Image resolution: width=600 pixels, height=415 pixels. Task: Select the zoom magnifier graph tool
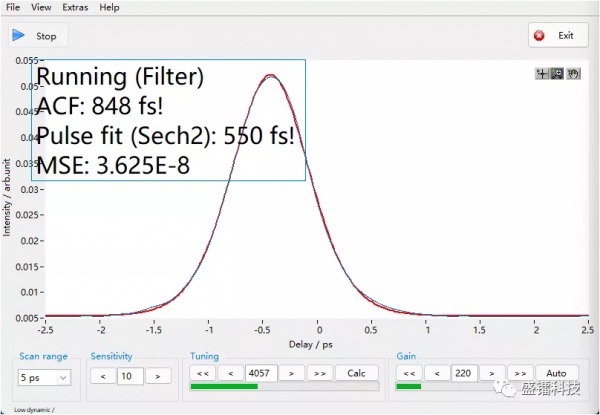(557, 73)
